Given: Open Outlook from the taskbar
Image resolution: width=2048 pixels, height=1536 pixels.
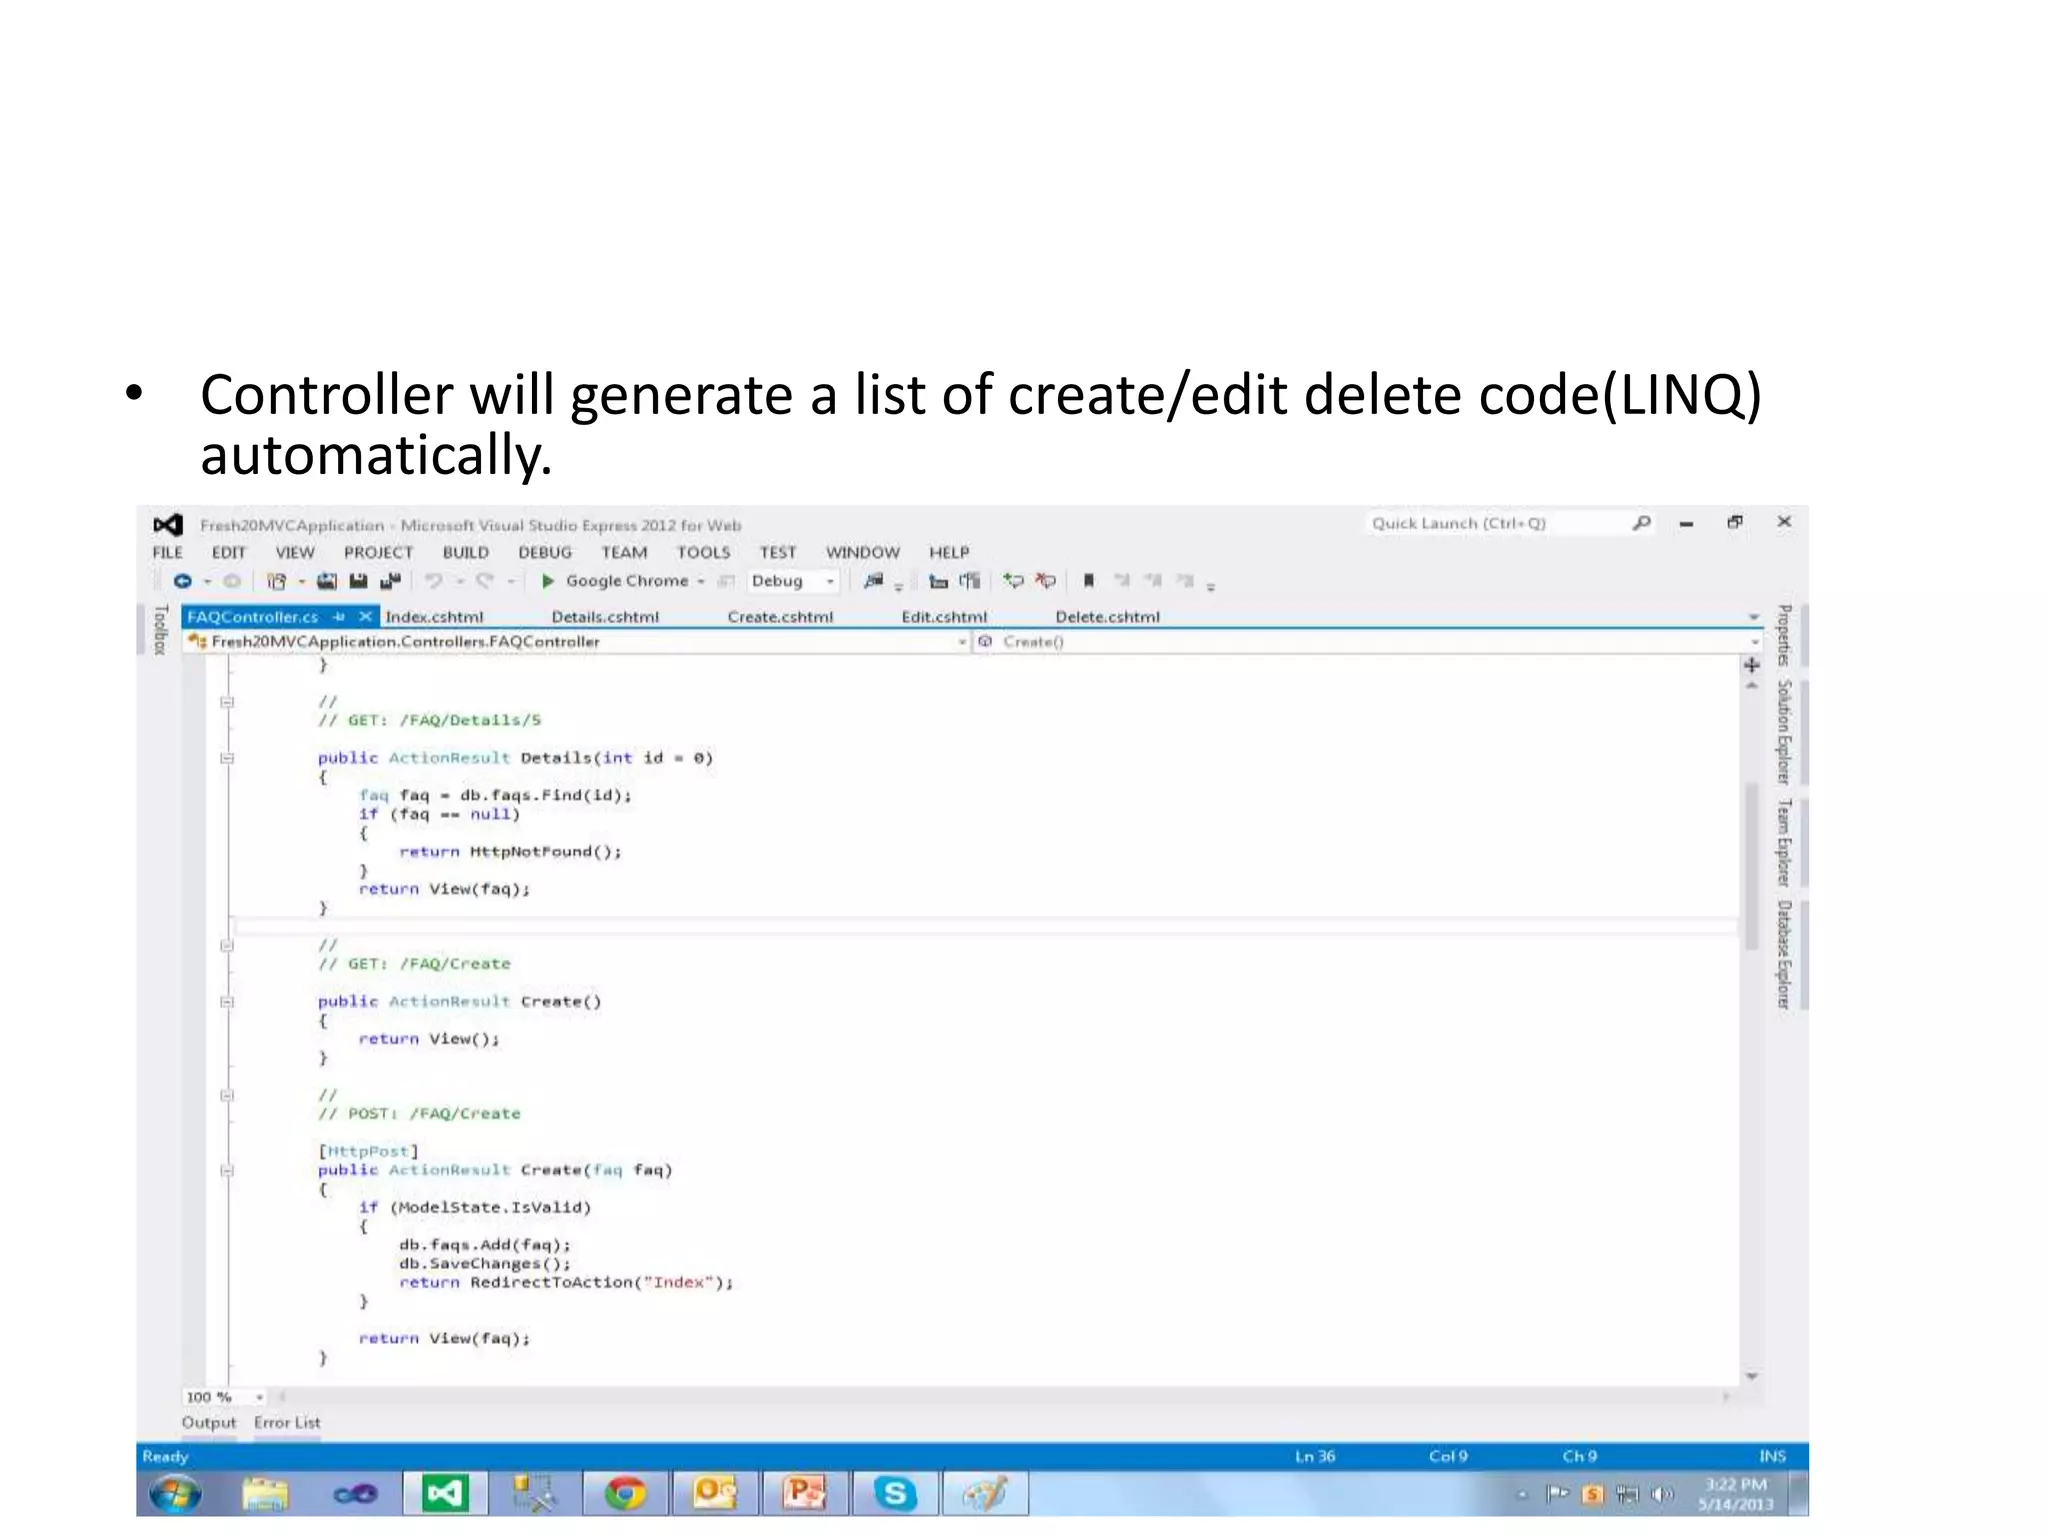Looking at the screenshot, I should [x=715, y=1494].
